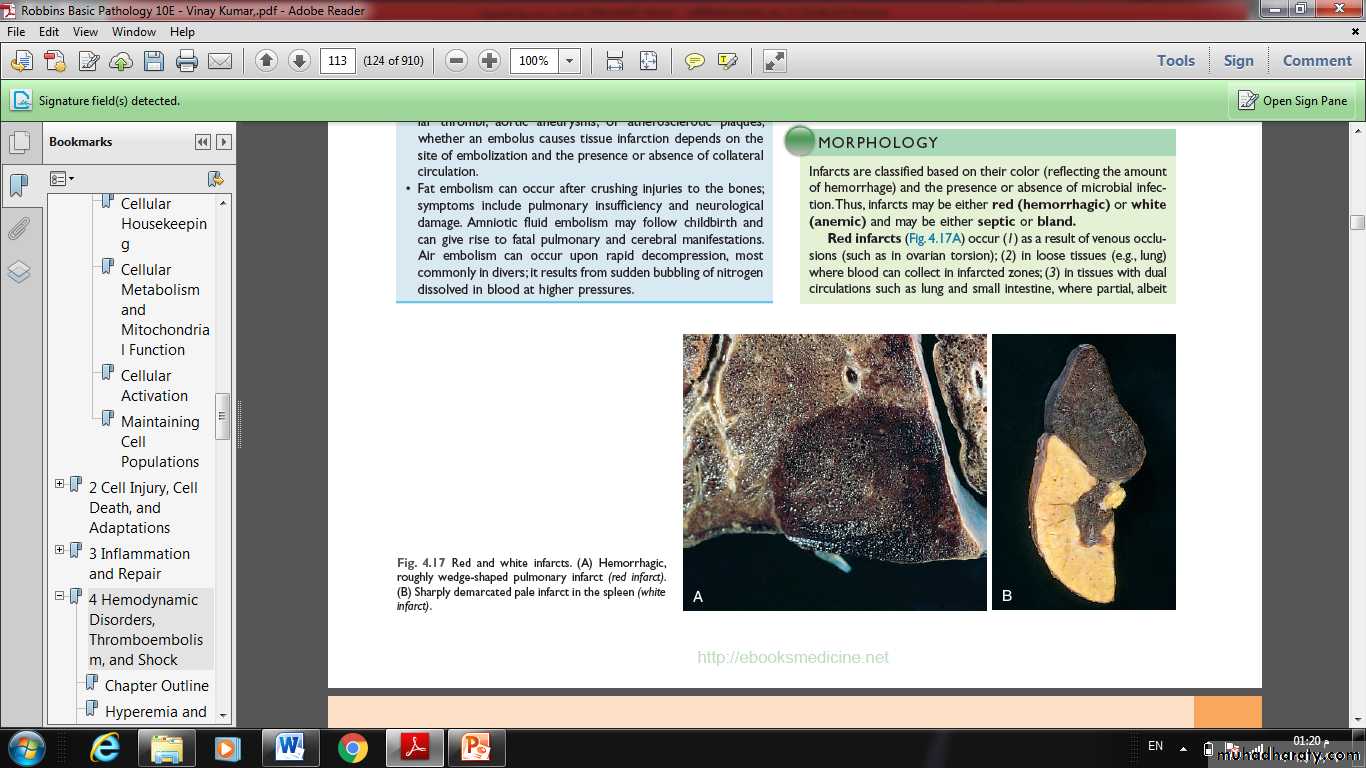Collapse the Bookmarks navigation pane
This screenshot has height=768, width=1366.
click(203, 142)
